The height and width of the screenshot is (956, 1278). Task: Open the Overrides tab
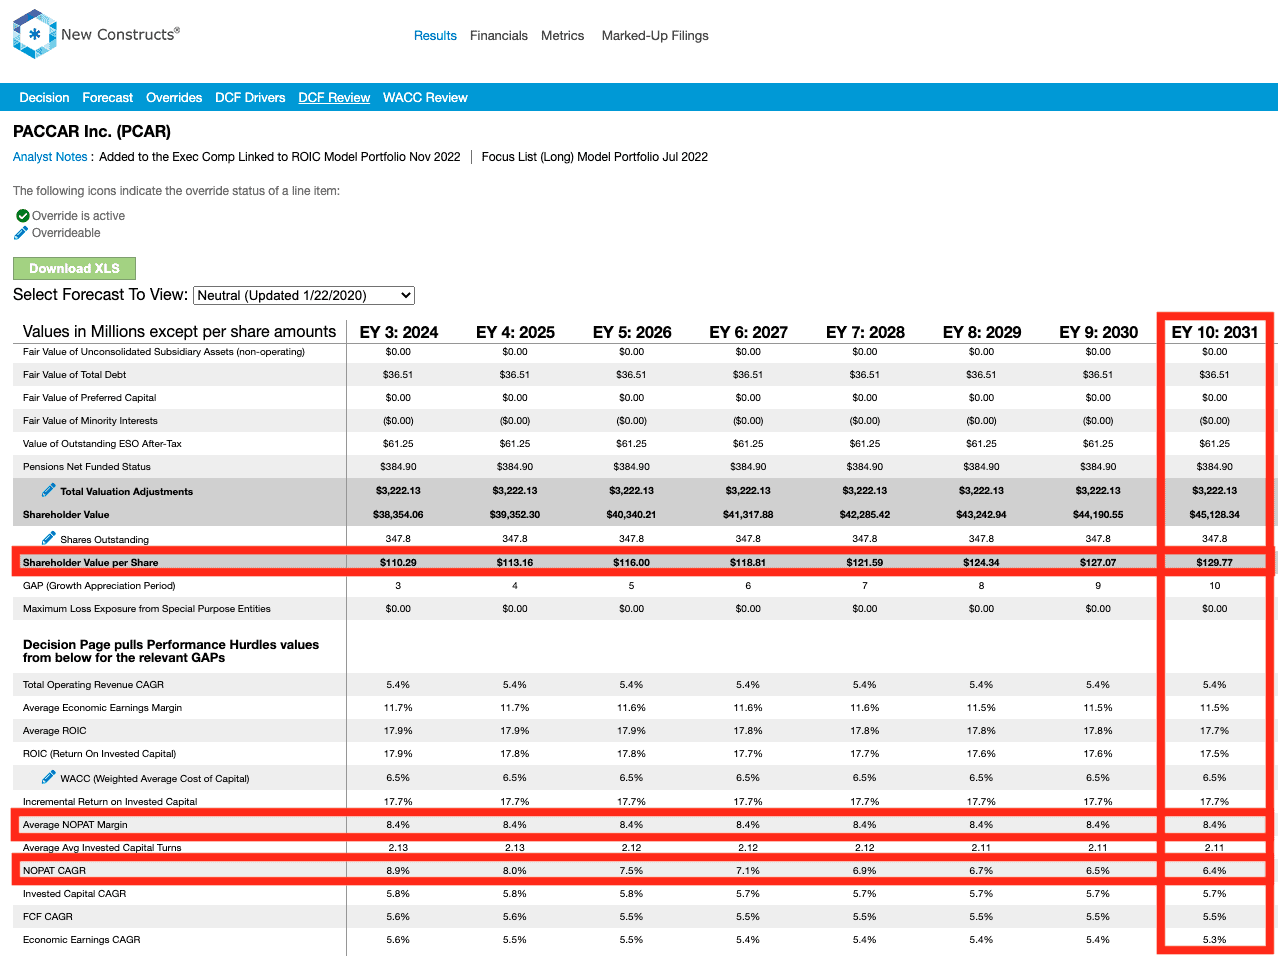pyautogui.click(x=174, y=97)
